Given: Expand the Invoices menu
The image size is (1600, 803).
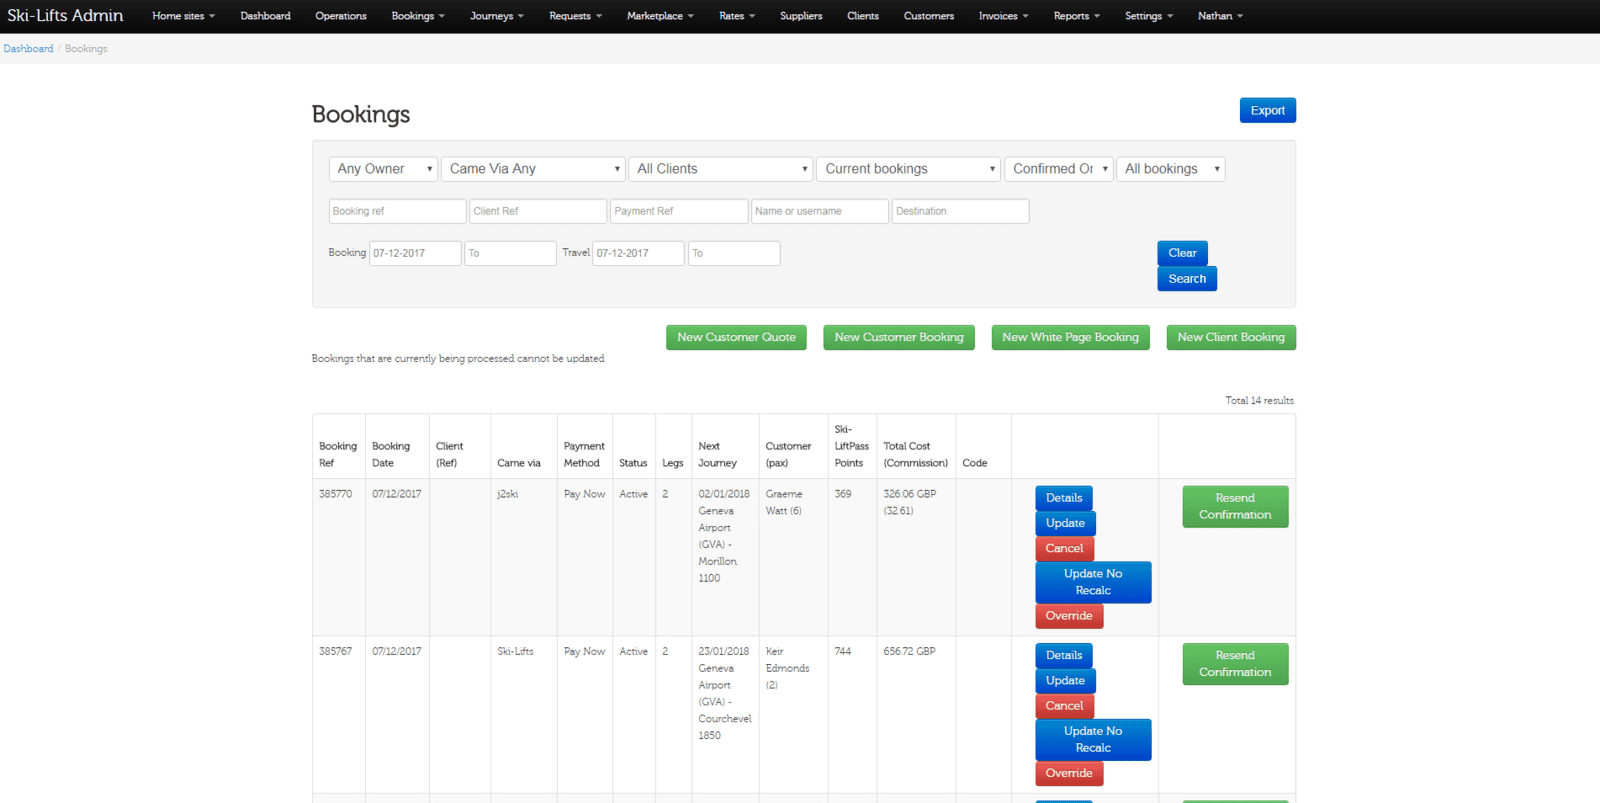Looking at the screenshot, I should pos(1003,16).
